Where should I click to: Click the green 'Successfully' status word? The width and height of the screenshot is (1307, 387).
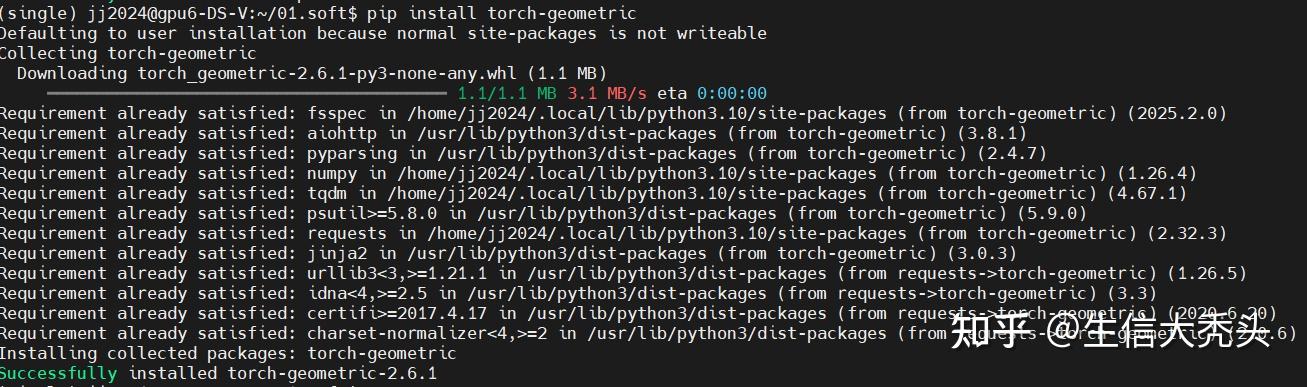coord(58,373)
